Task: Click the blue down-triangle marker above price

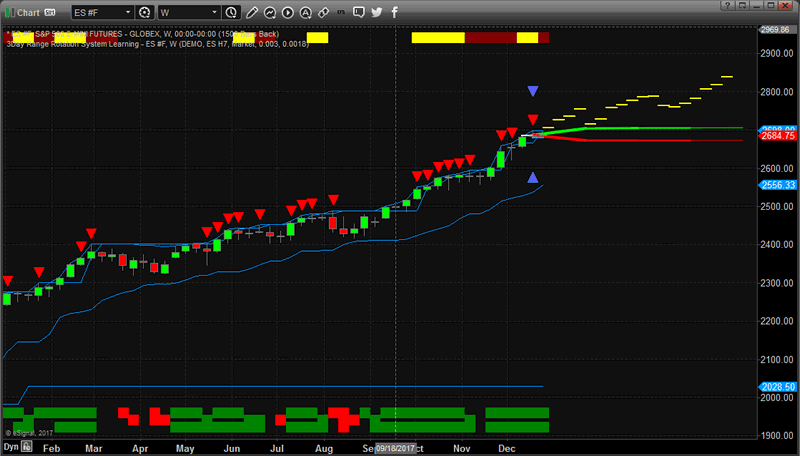Action: coord(533,91)
